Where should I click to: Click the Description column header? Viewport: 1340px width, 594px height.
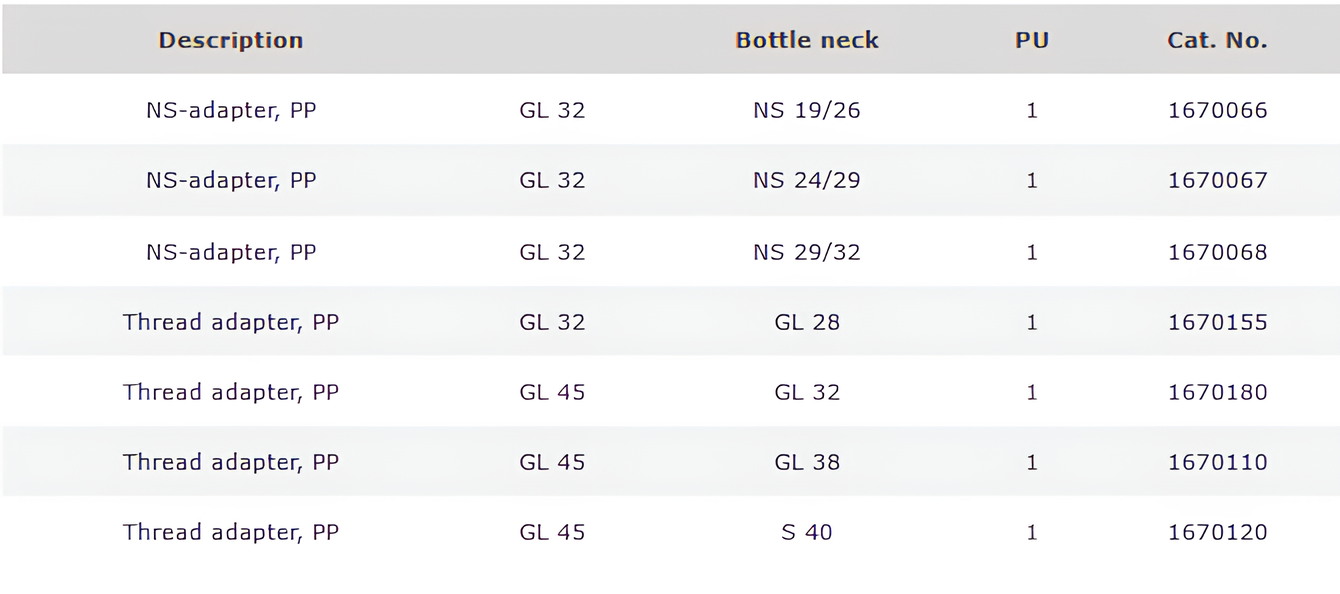pos(231,40)
